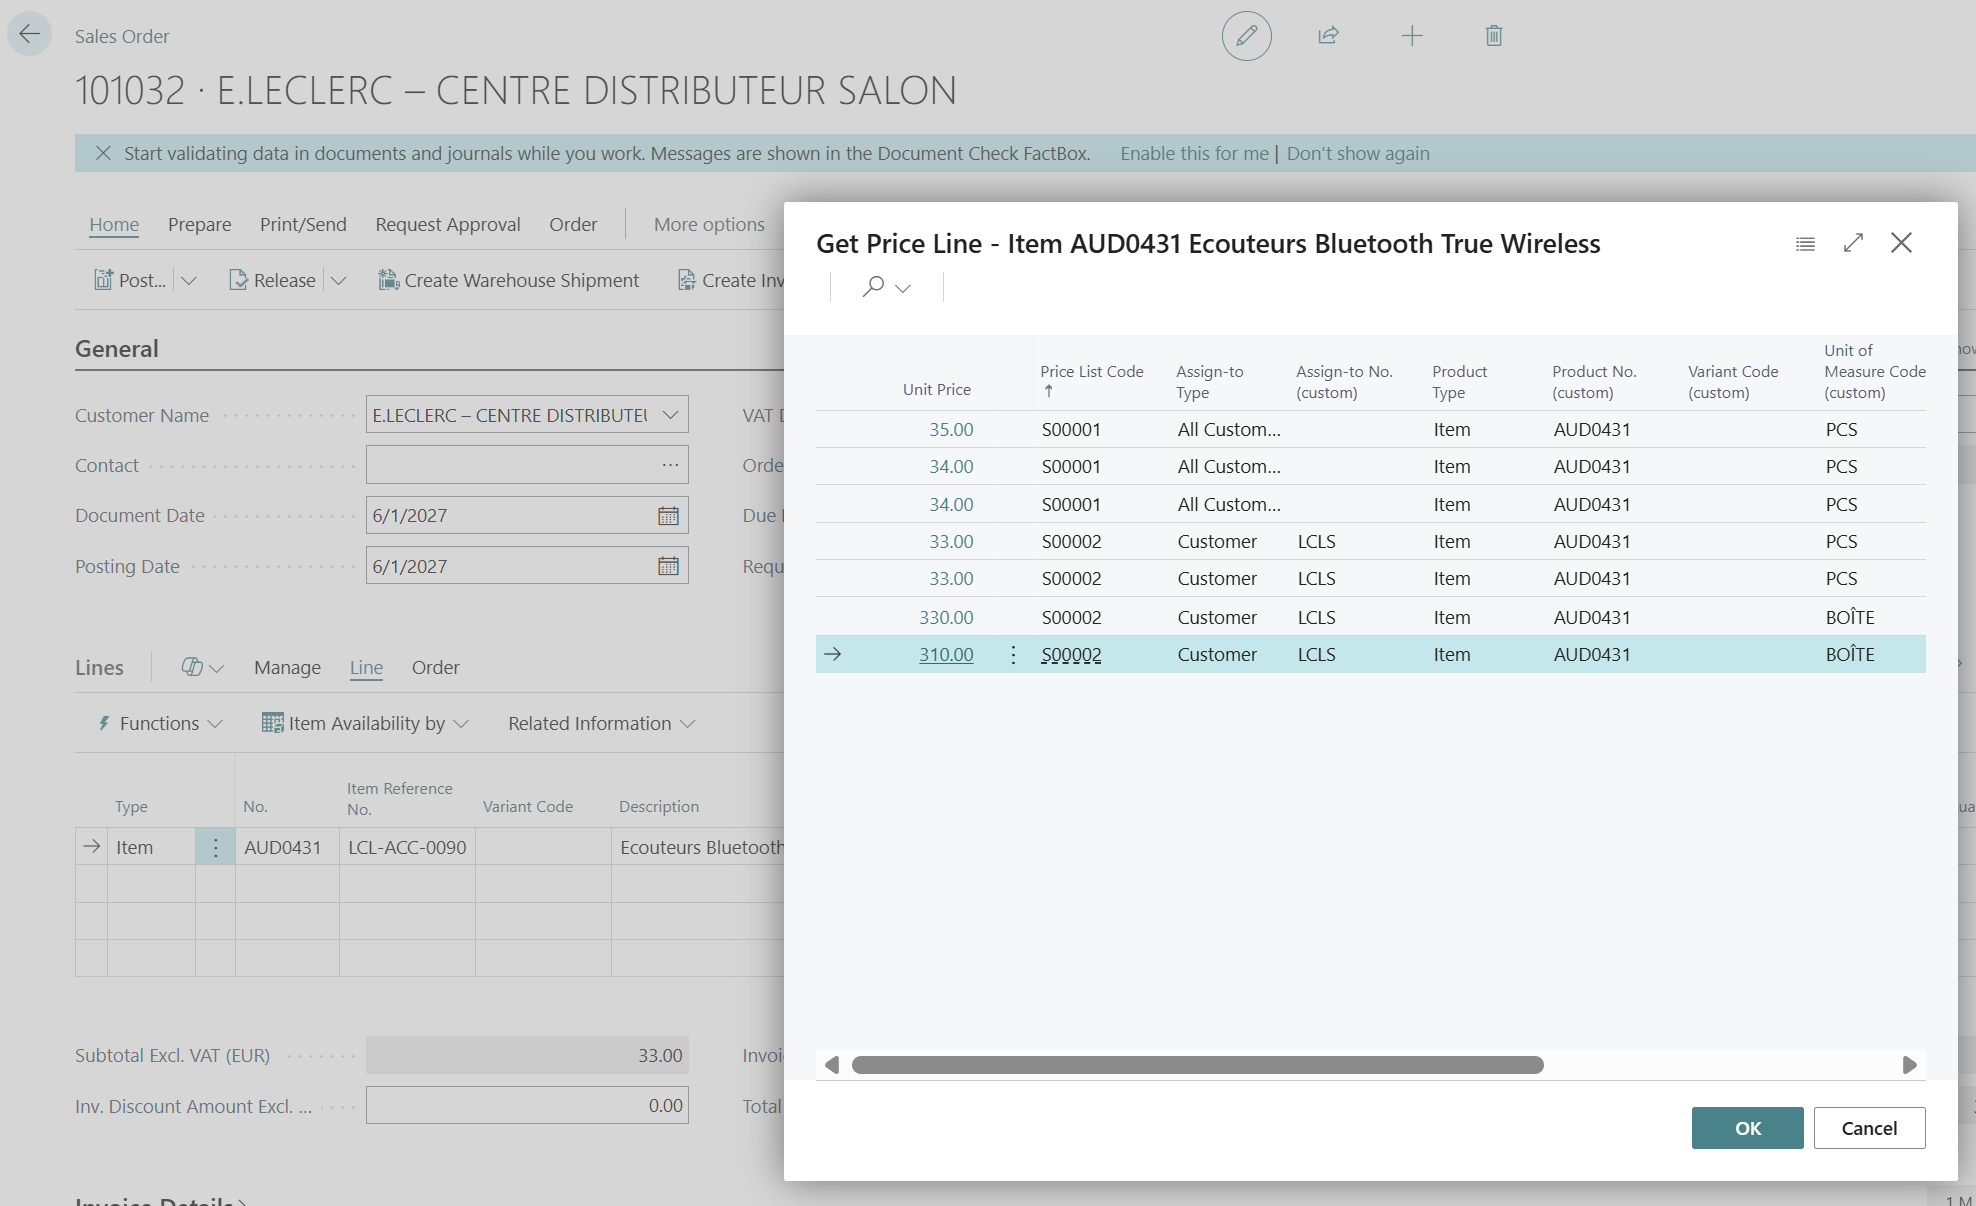Click the Inv. Discount Amount field
Image resolution: width=1976 pixels, height=1206 pixels.
pyautogui.click(x=527, y=1106)
